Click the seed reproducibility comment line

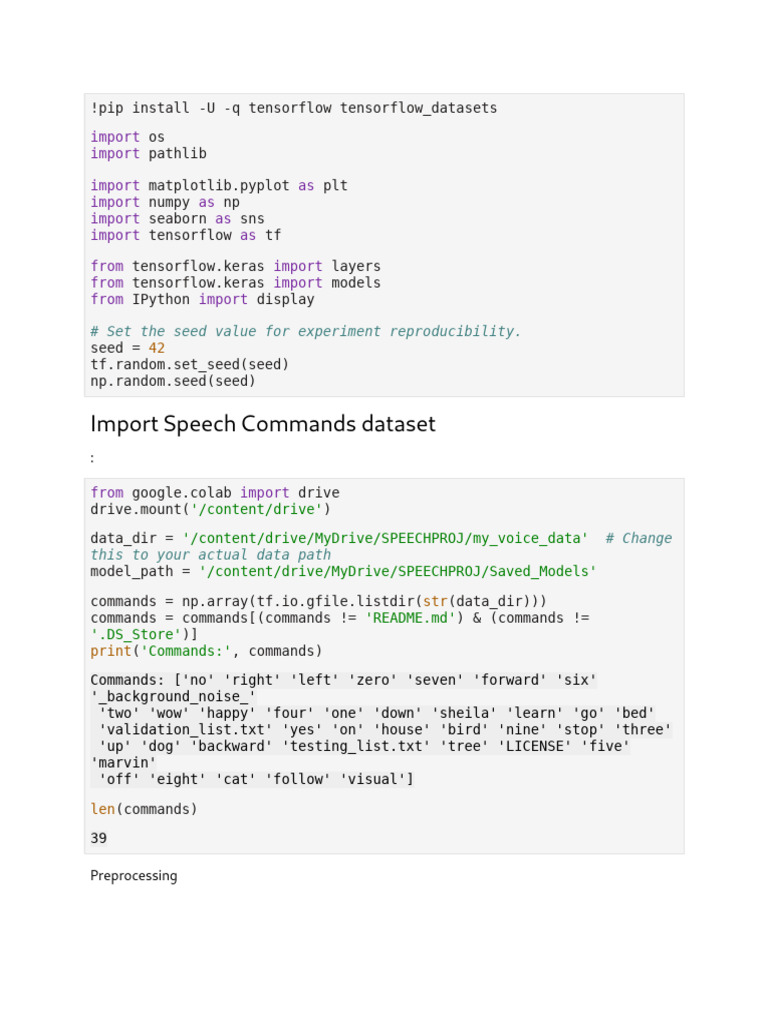click(x=306, y=331)
